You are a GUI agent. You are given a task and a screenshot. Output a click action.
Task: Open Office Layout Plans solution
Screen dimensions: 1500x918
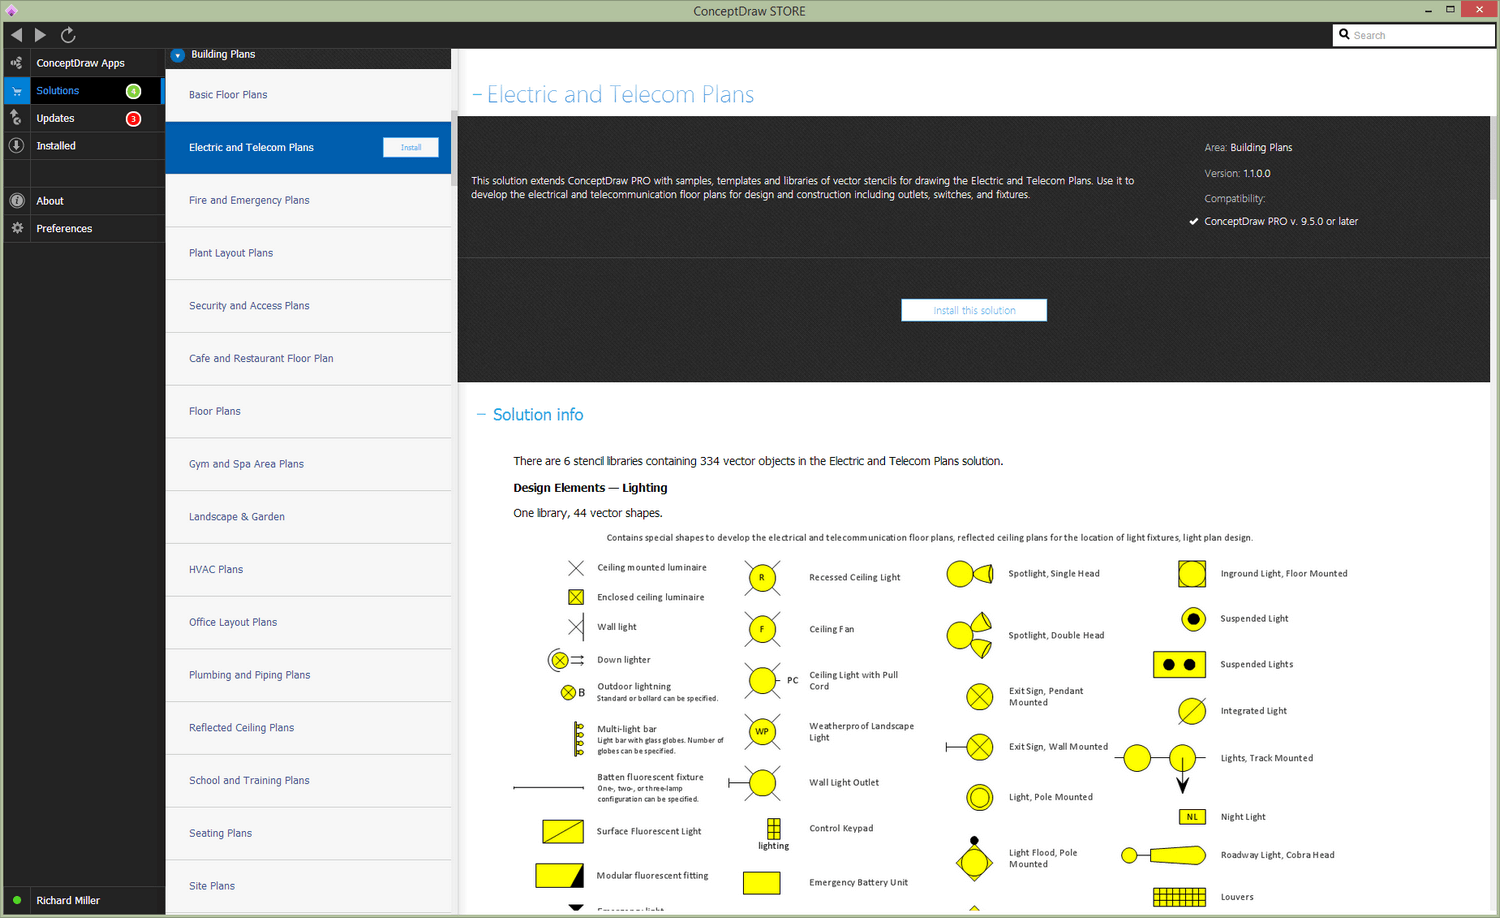pos(308,623)
